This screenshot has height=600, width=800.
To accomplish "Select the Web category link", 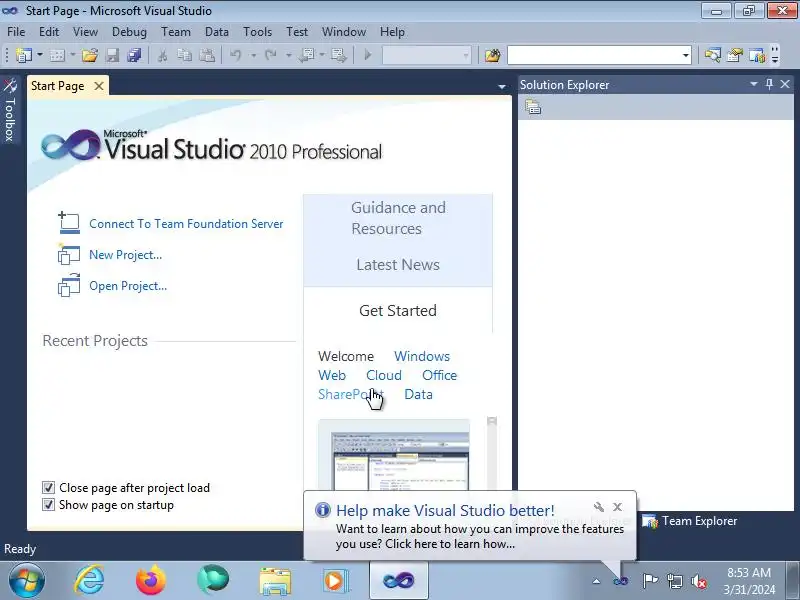I will coord(332,375).
